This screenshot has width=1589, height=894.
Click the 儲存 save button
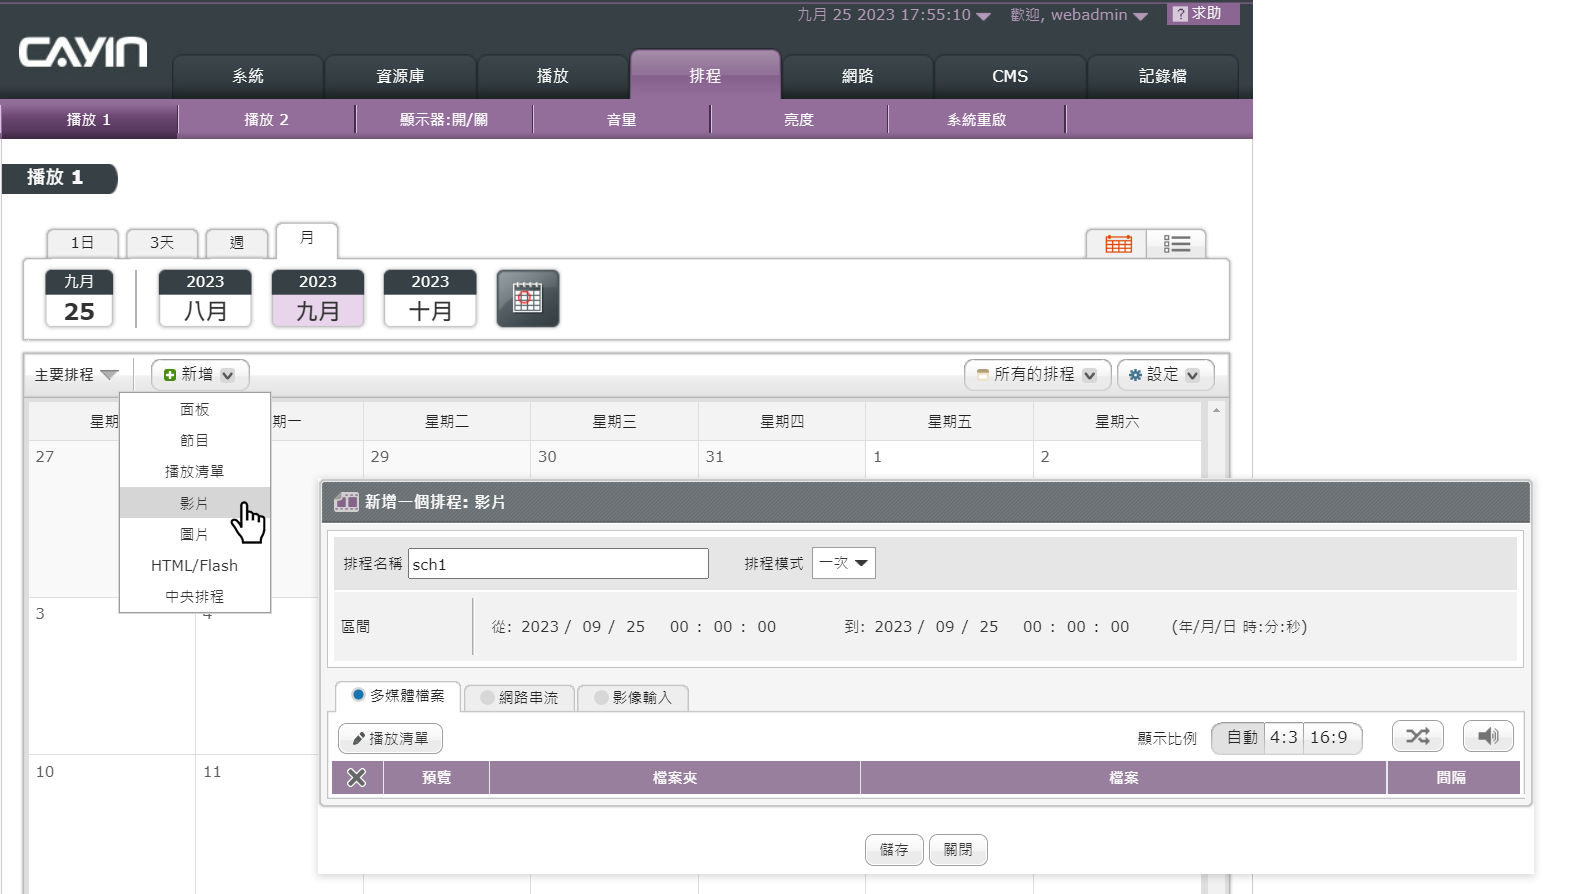894,850
